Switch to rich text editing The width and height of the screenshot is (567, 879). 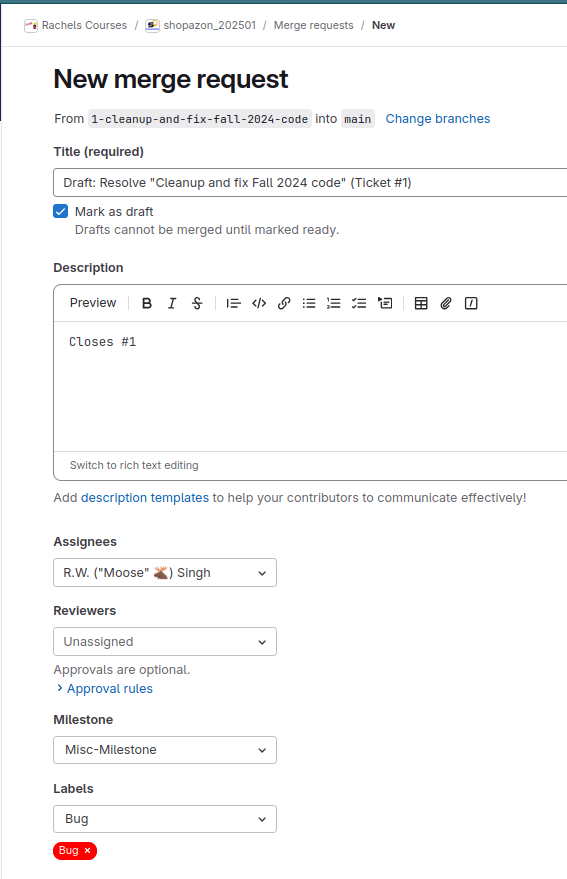(x=134, y=465)
